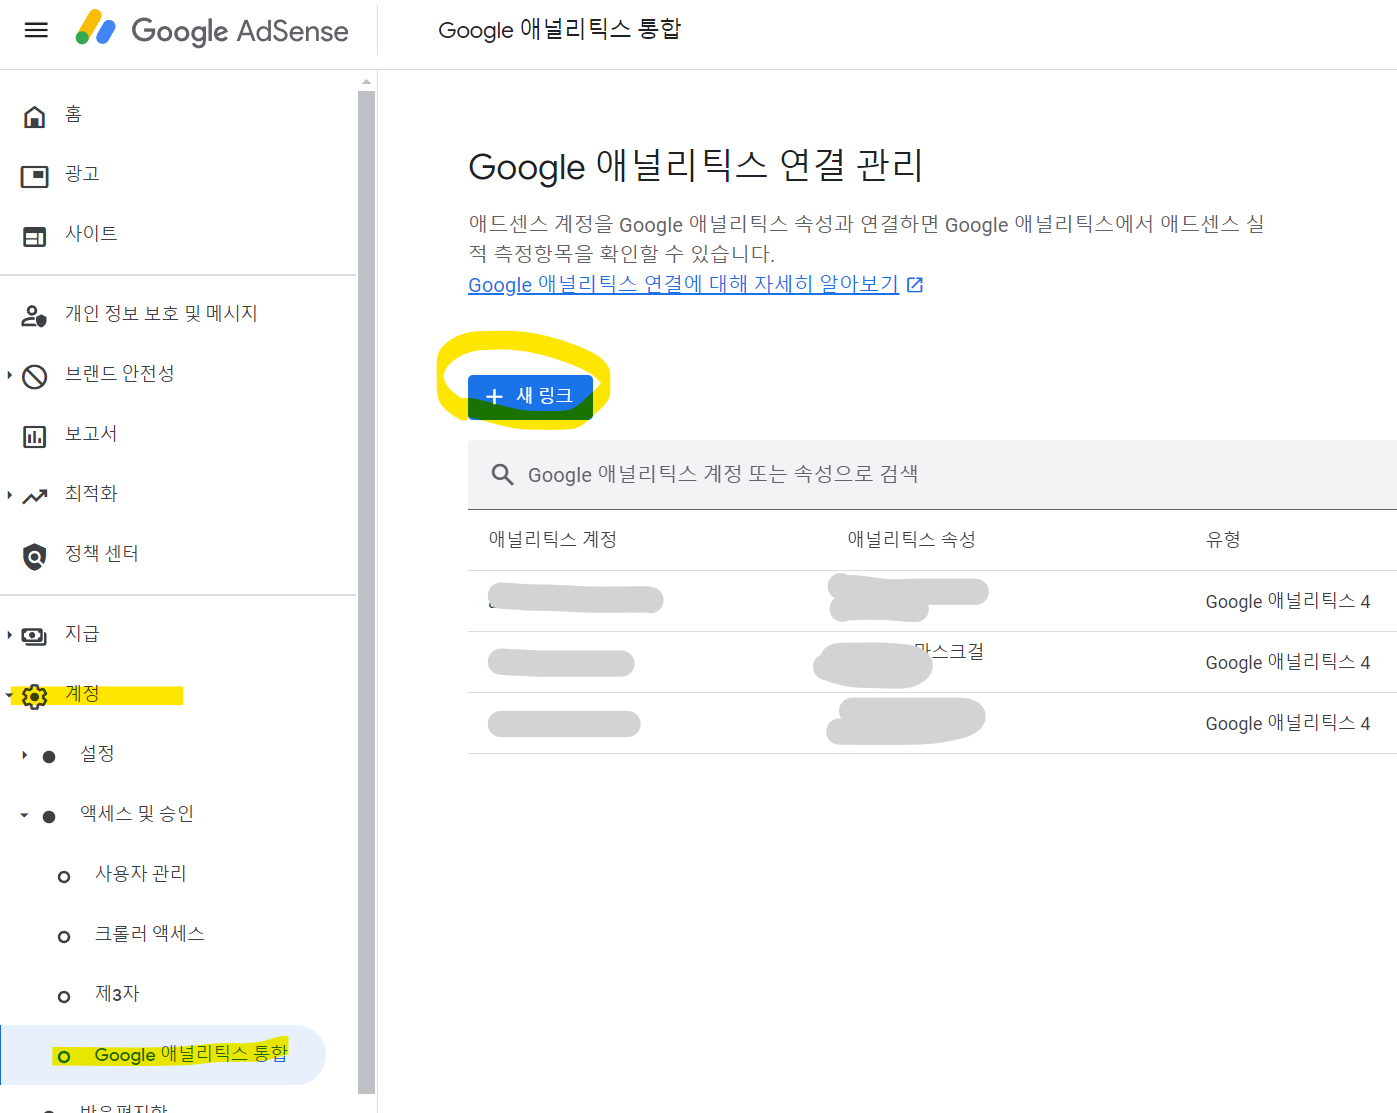Click the 사이트 sites icon
1397x1113 pixels.
point(34,237)
